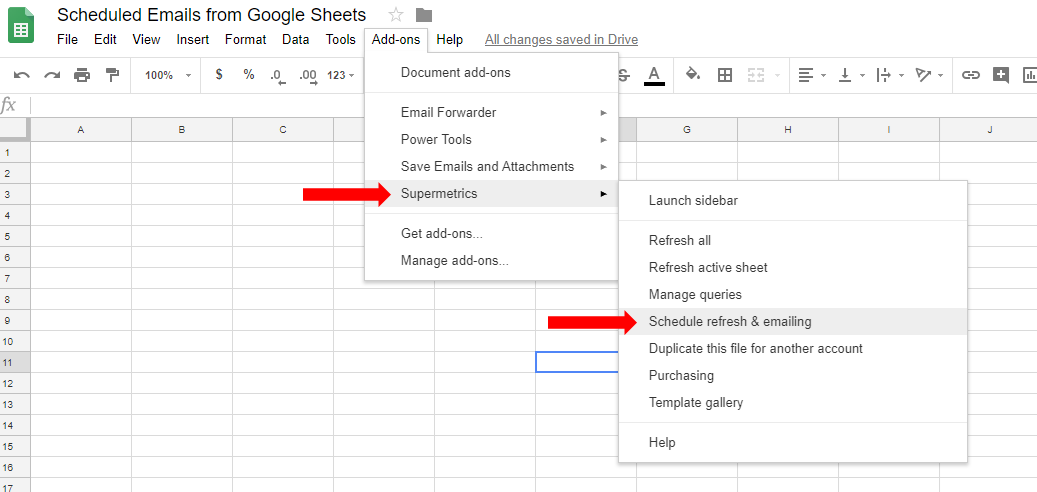The width and height of the screenshot is (1037, 492).
Task: Open the Edit menu
Action: click(x=105, y=40)
